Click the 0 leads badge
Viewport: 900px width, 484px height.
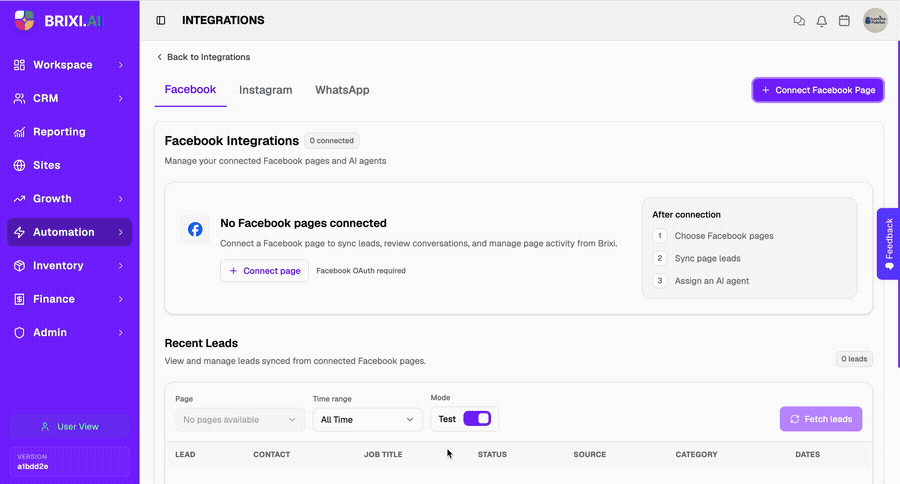click(854, 359)
